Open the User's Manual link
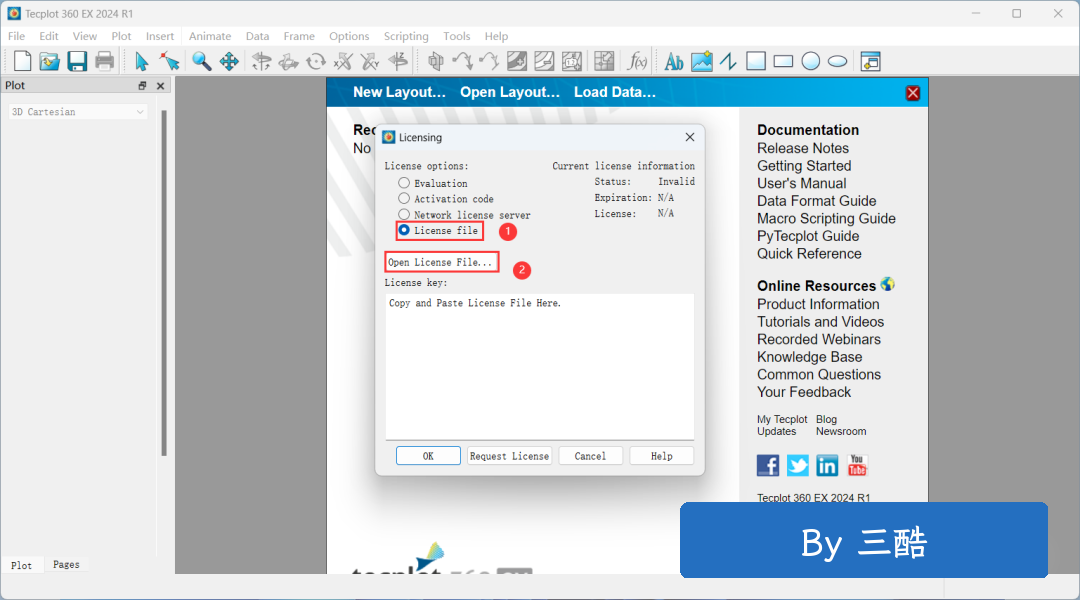Image resolution: width=1080 pixels, height=600 pixels. point(802,183)
